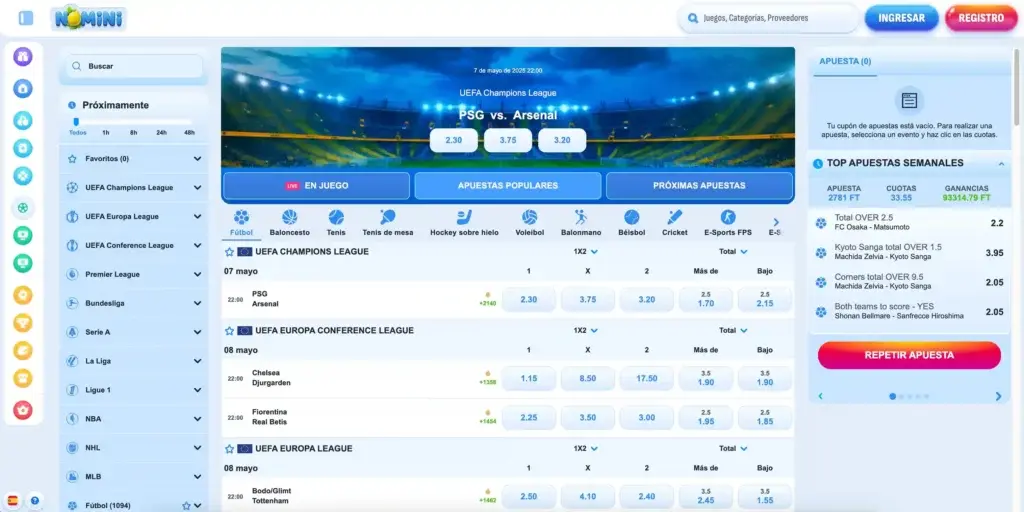Image resolution: width=1024 pixels, height=512 pixels.
Task: Change language via Spanish flag icon
Action: coord(13,501)
